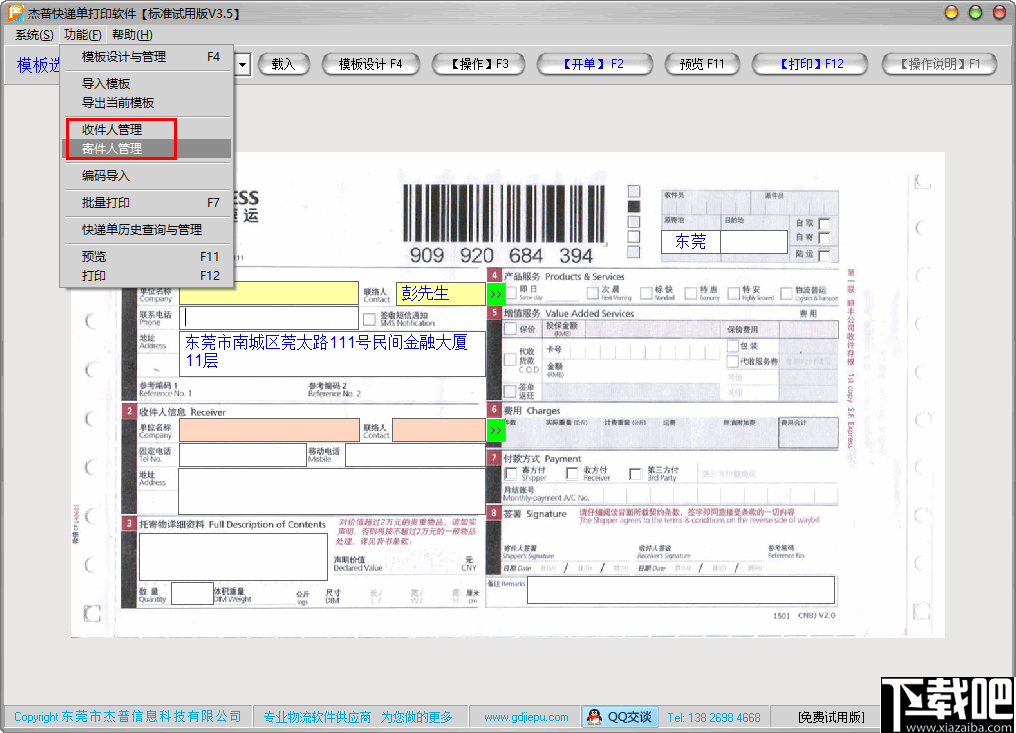Click the sender company name yellow field
This screenshot has width=1016, height=733.
[x=269, y=293]
